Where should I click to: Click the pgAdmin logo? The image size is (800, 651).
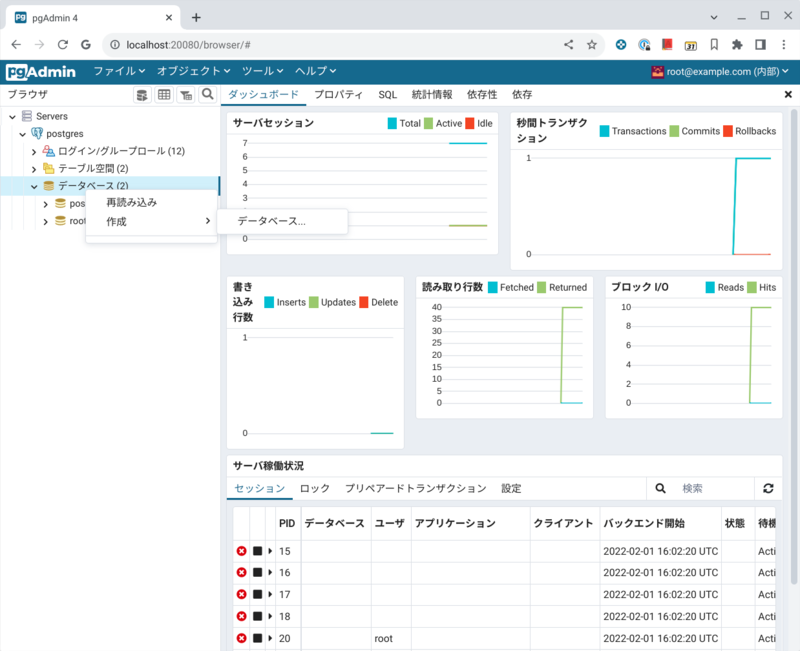41,71
